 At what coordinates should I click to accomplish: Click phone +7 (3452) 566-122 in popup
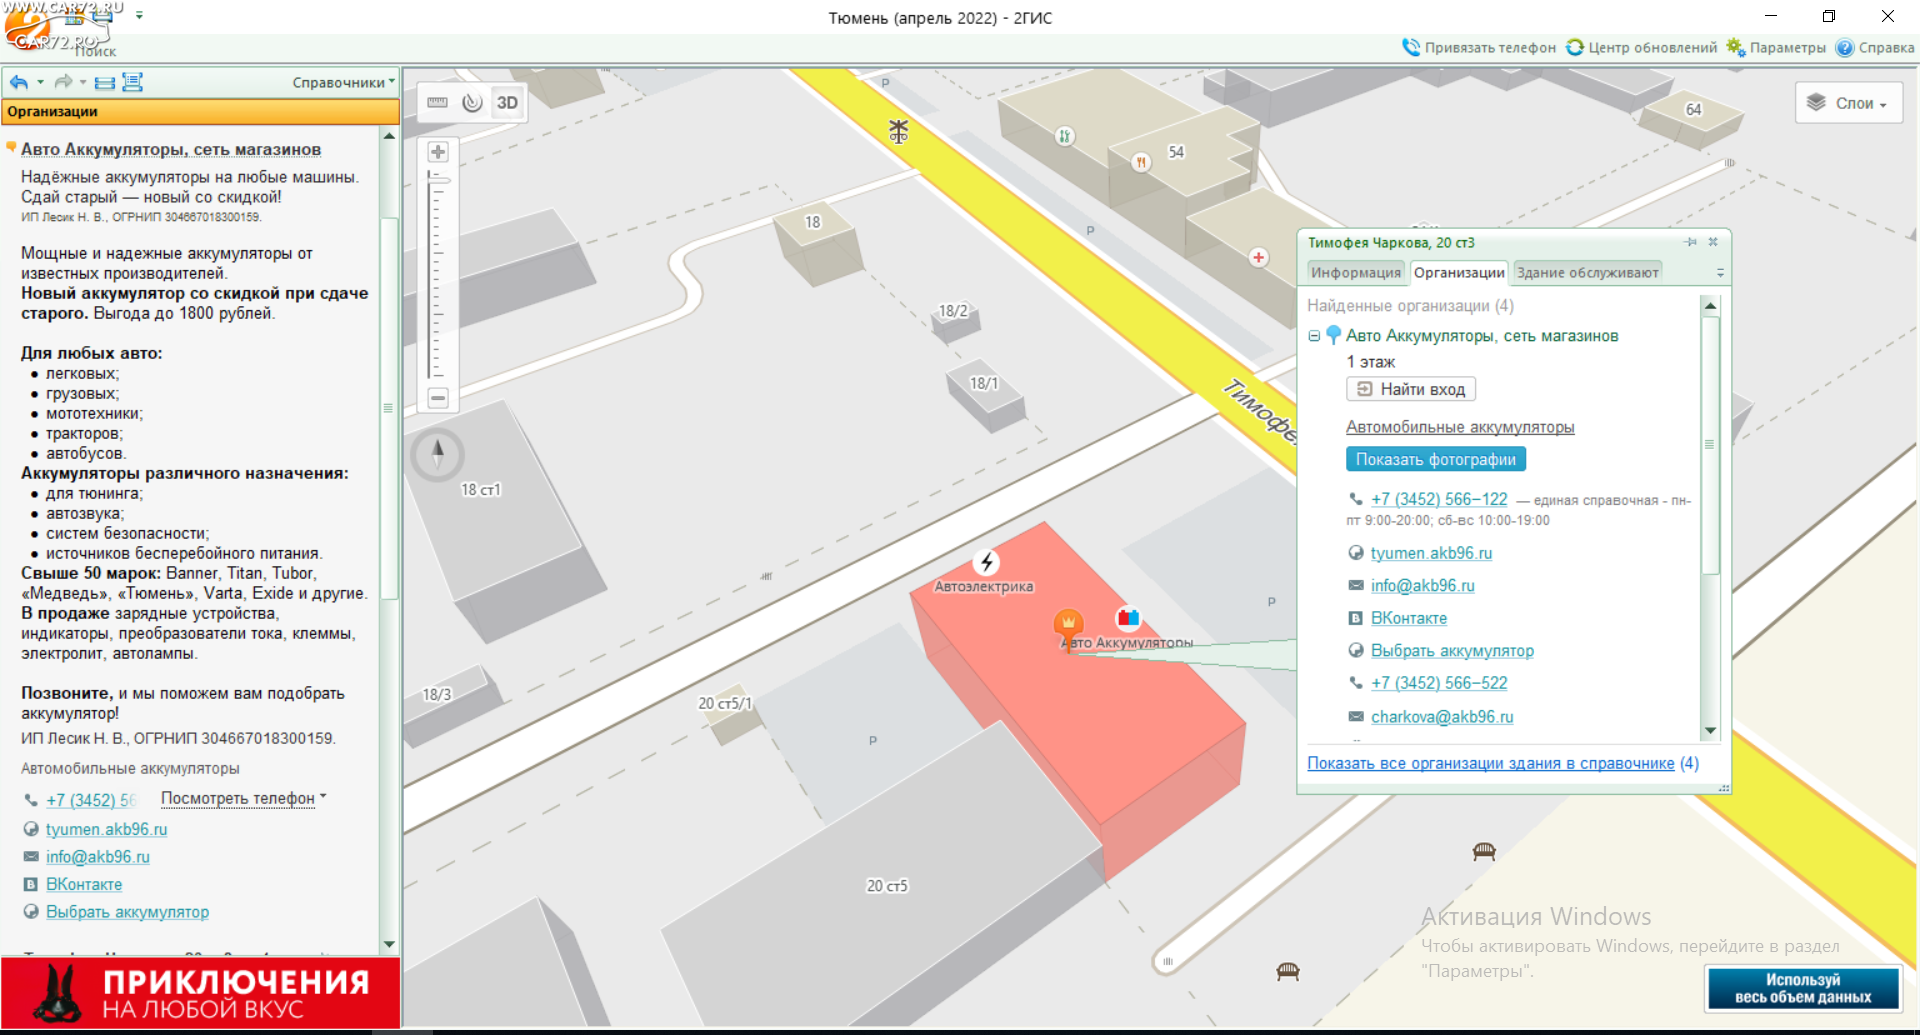1439,499
